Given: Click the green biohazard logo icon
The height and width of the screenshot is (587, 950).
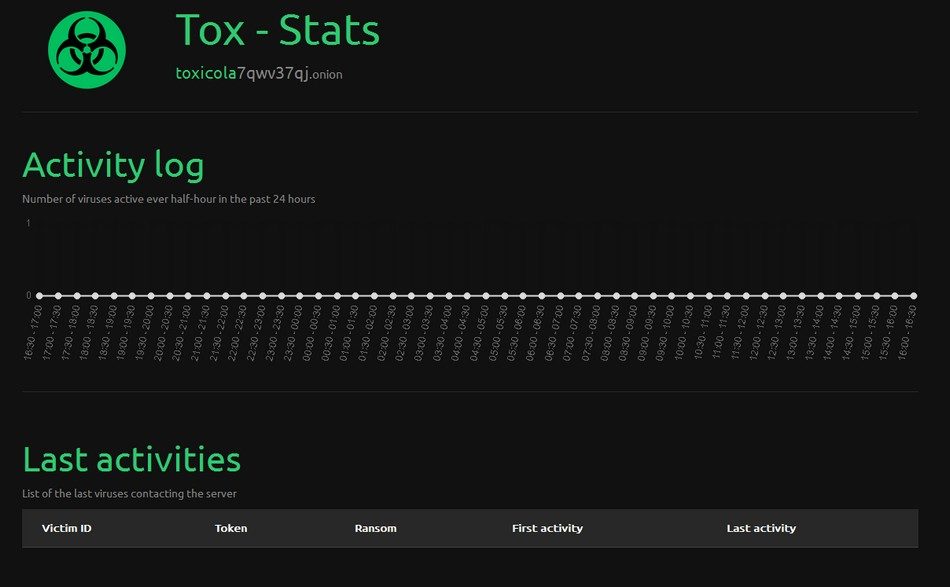Looking at the screenshot, I should pyautogui.click(x=87, y=48).
